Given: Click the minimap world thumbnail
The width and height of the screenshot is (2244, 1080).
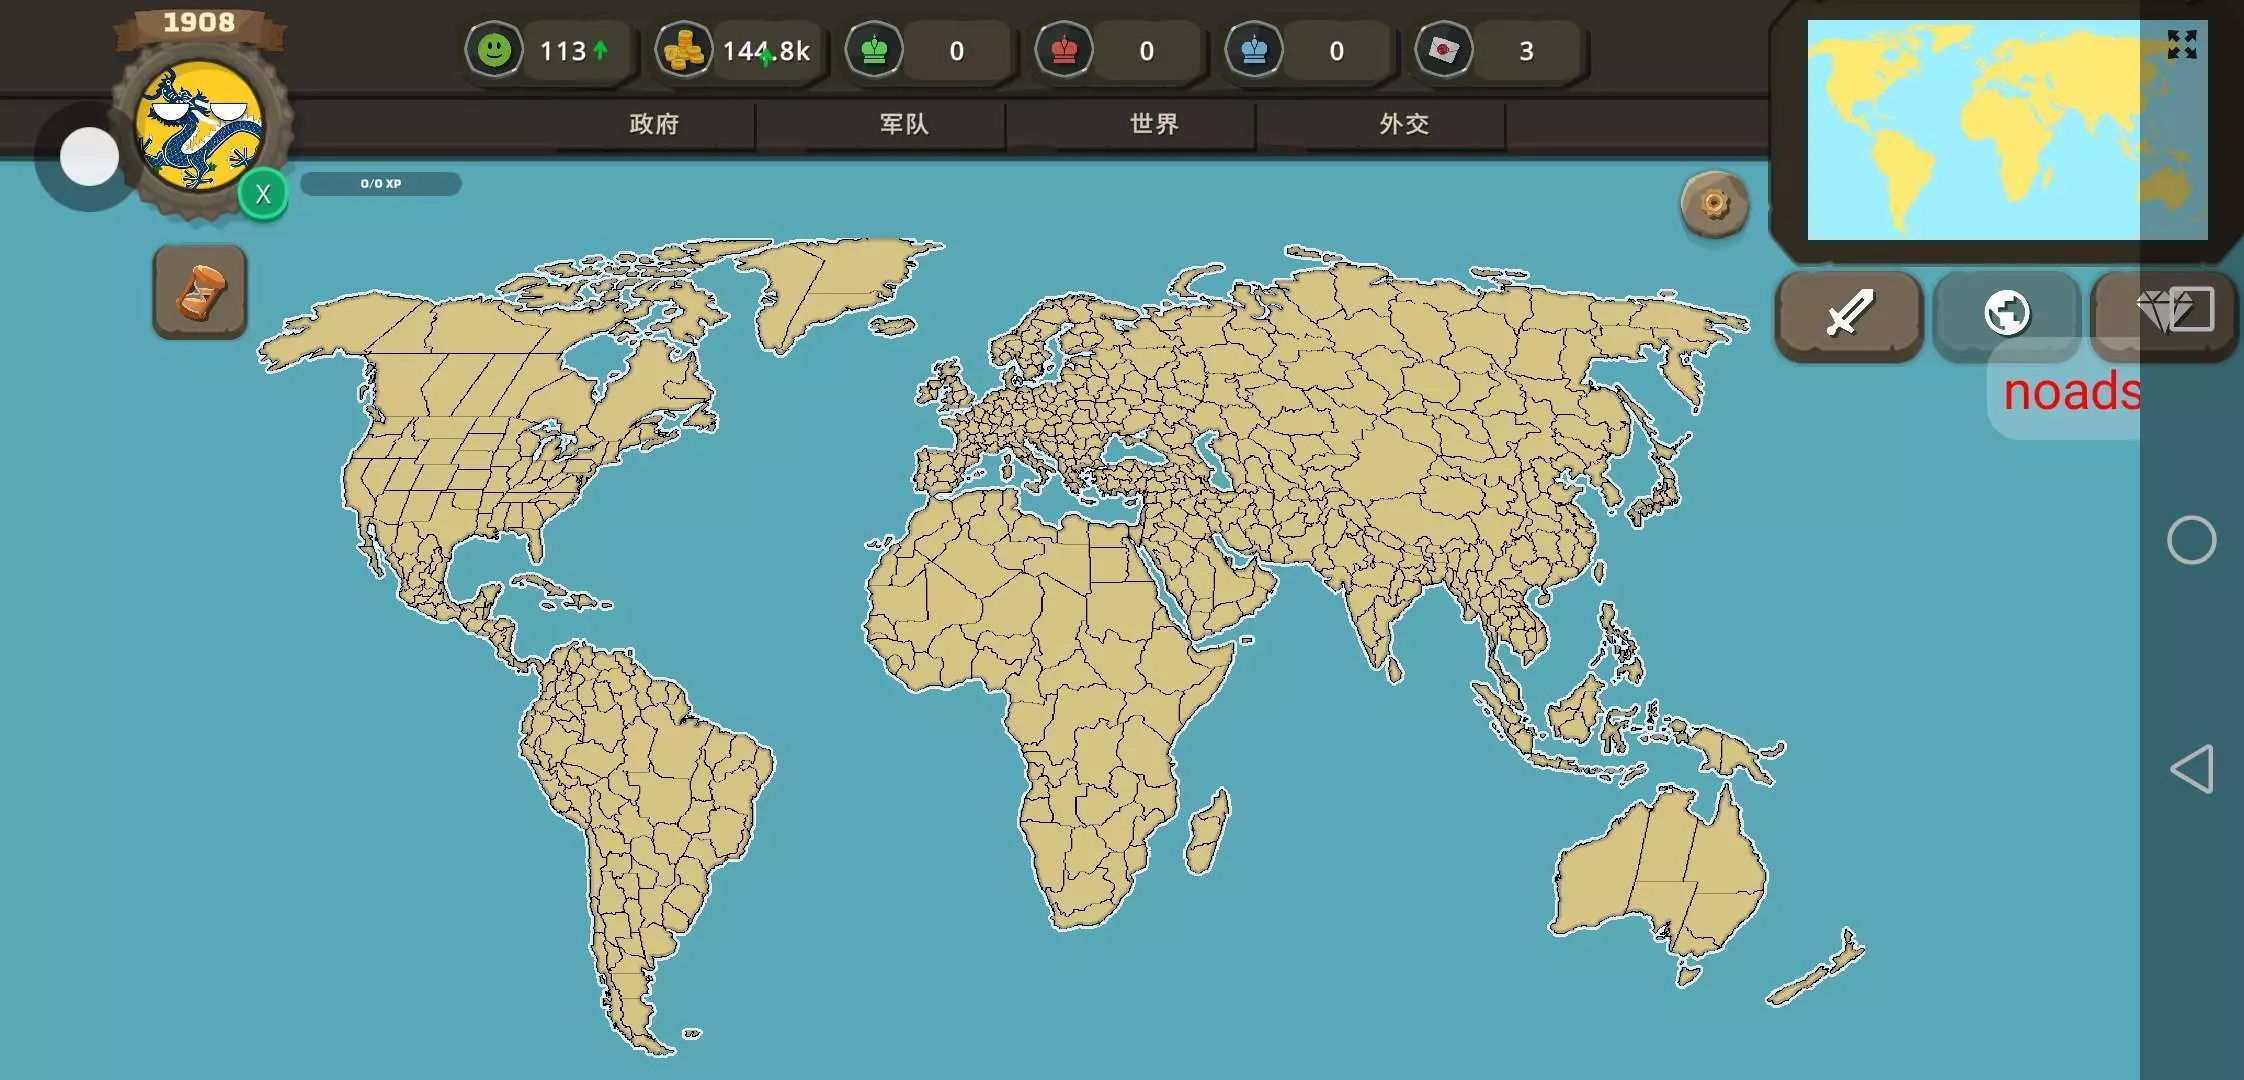Looking at the screenshot, I should click(x=1975, y=130).
